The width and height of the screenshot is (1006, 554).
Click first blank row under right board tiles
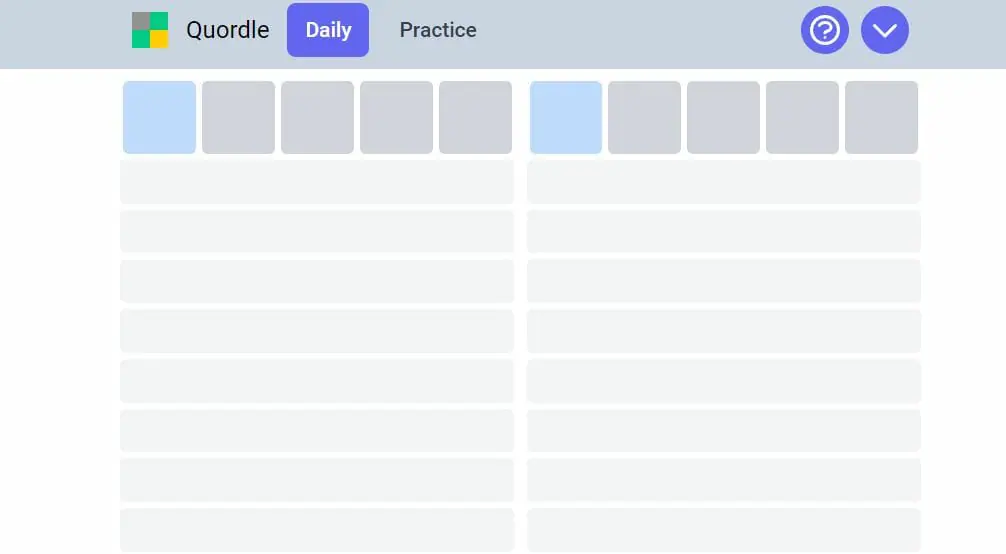point(723,182)
